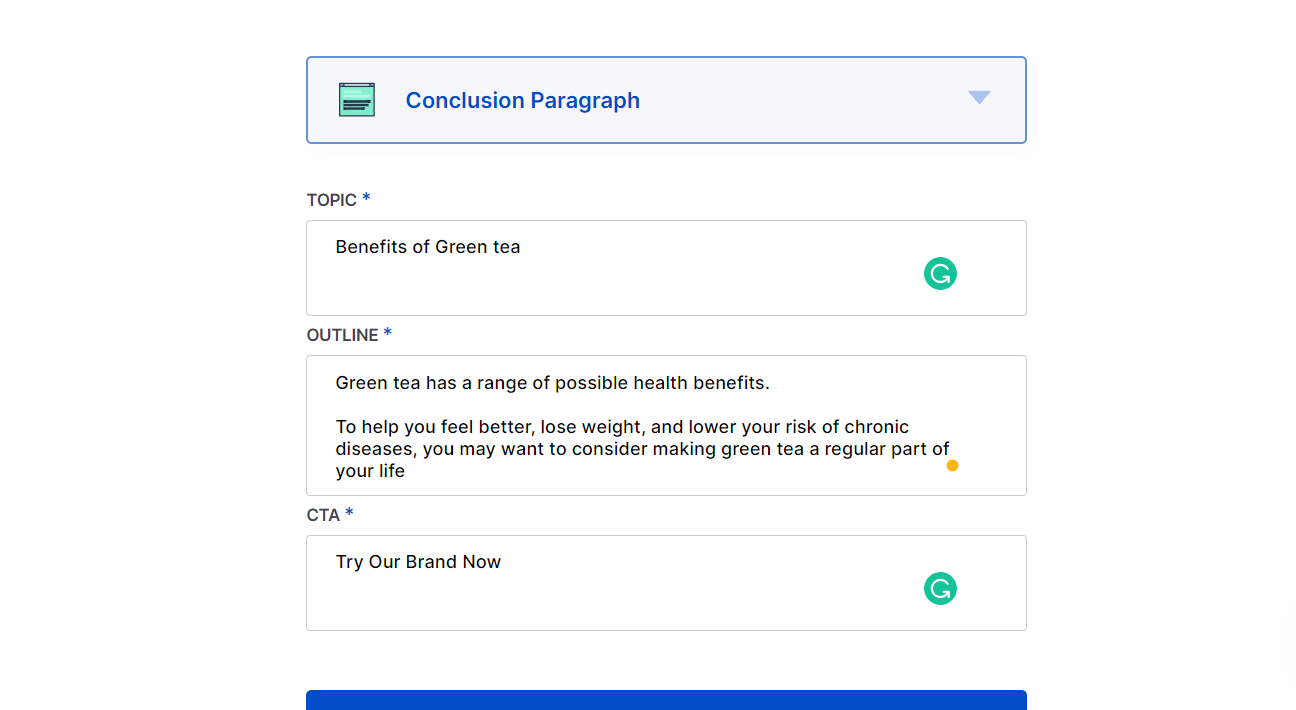The width and height of the screenshot is (1296, 710).
Task: Click the yellow Grammarly dot in Outline
Action: (x=952, y=465)
